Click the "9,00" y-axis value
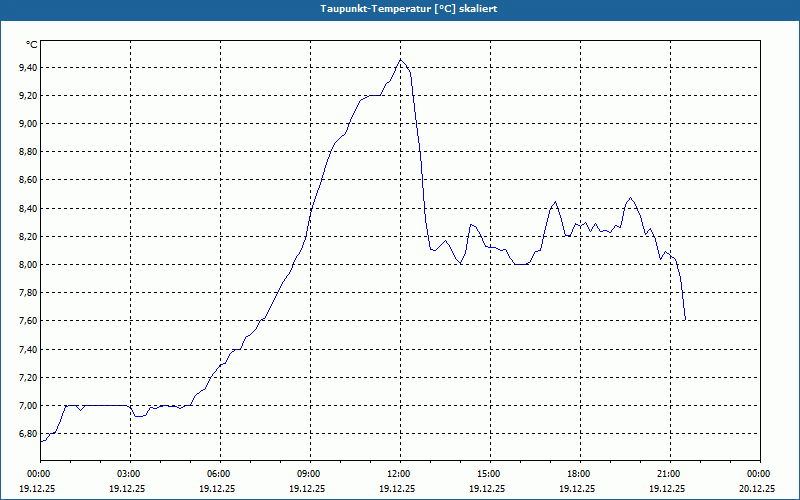This screenshot has width=800, height=500. pos(29,124)
